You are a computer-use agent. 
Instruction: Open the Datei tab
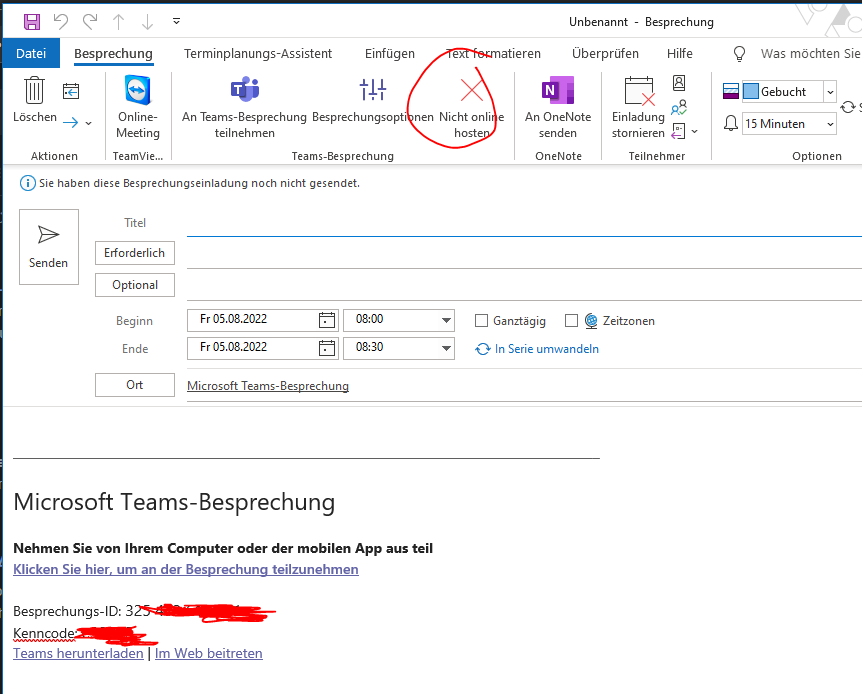pyautogui.click(x=31, y=53)
